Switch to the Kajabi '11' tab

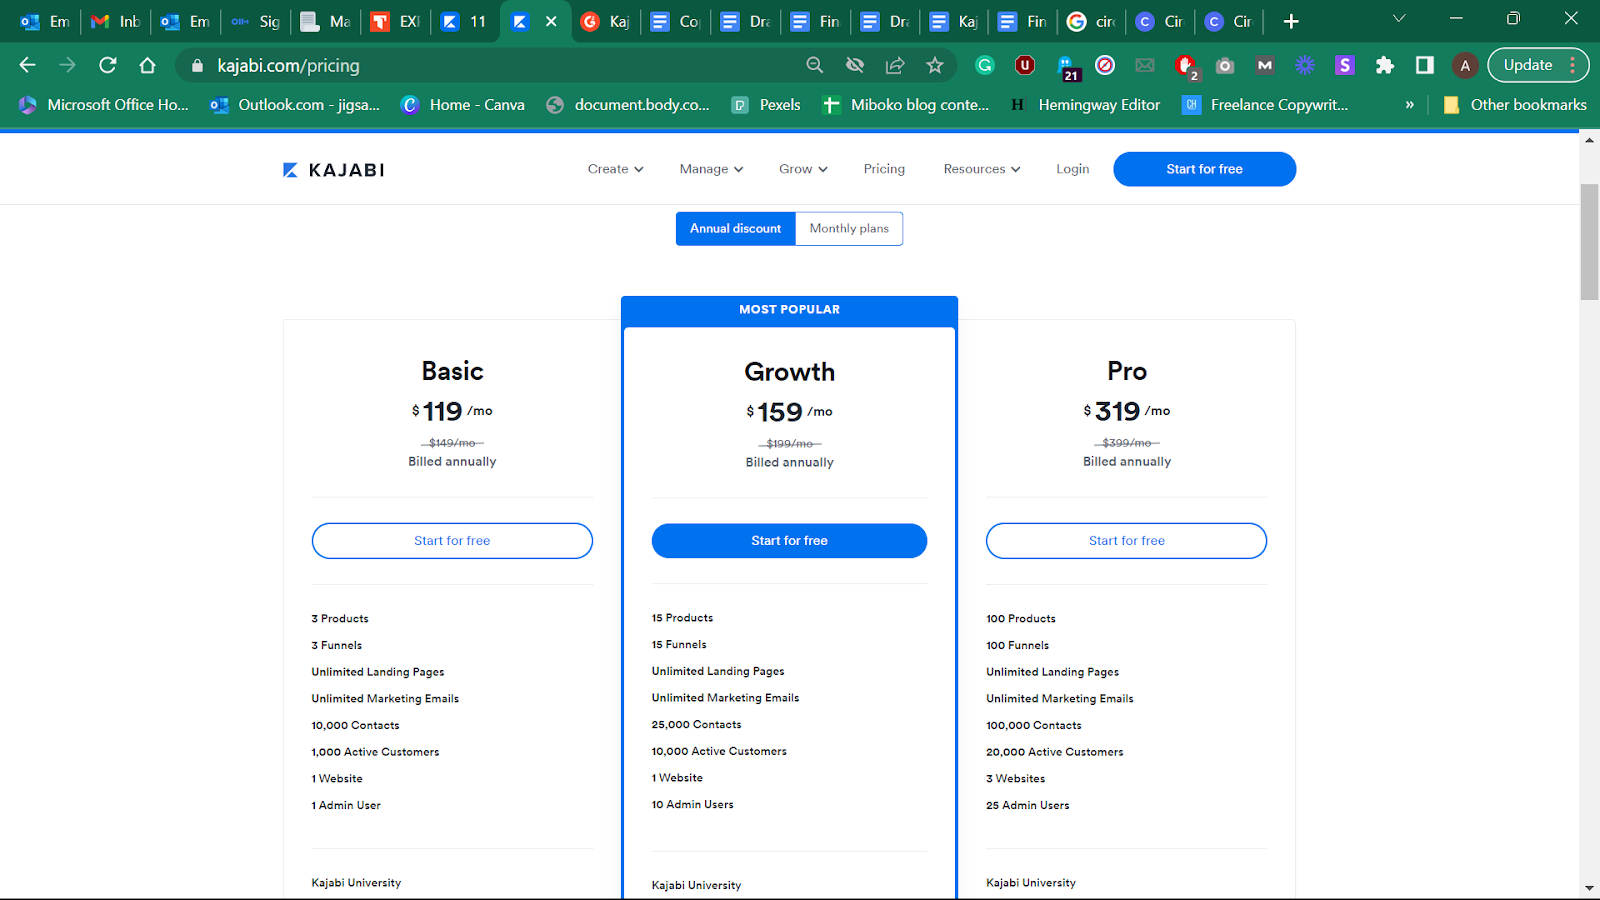(466, 21)
